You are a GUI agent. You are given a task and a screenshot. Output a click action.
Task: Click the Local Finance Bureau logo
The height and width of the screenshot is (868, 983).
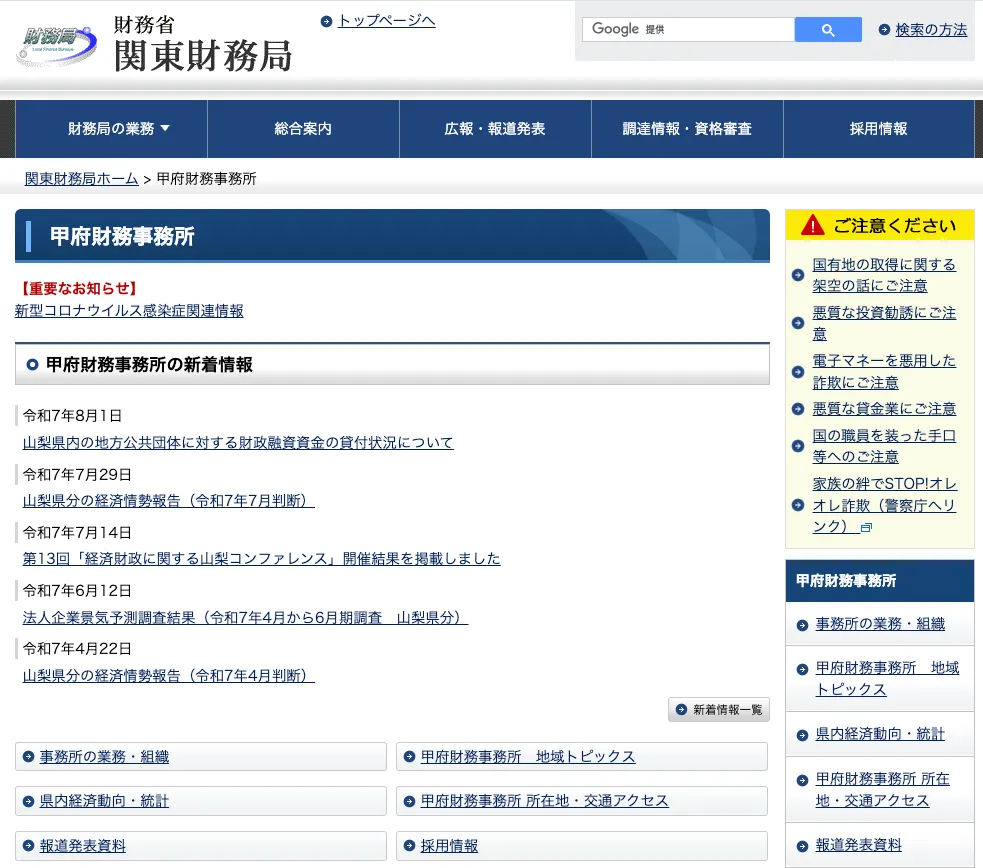point(57,43)
